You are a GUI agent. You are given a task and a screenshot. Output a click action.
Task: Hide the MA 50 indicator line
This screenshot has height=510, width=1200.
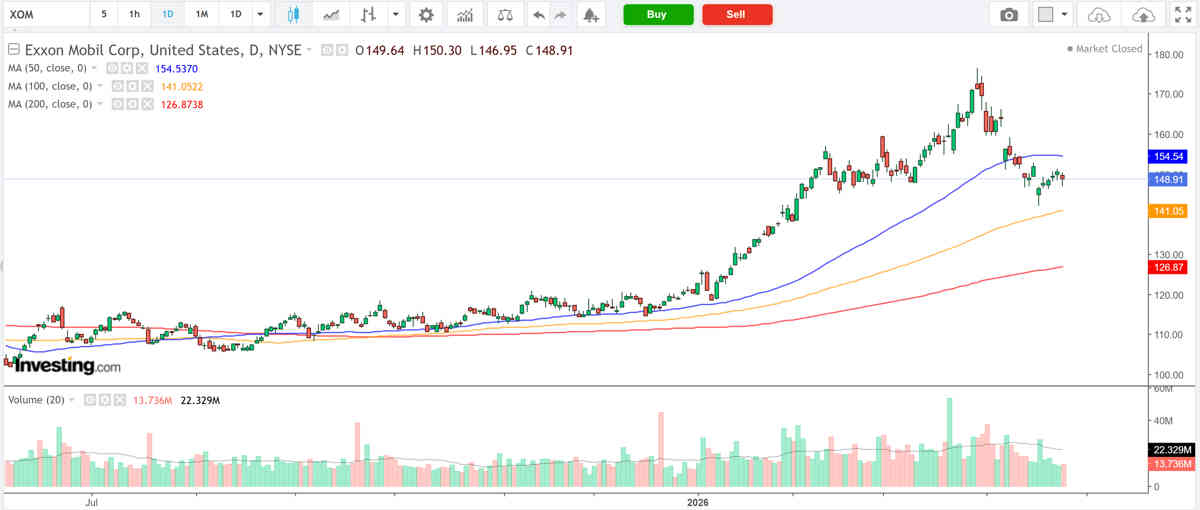coord(113,68)
